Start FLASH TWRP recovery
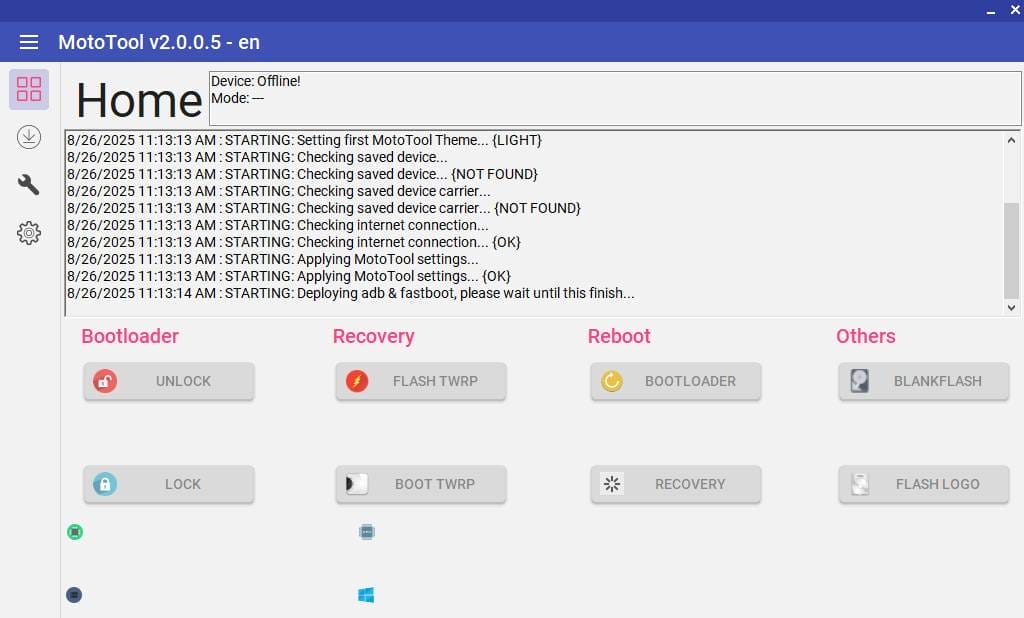The height and width of the screenshot is (618, 1024). point(421,381)
